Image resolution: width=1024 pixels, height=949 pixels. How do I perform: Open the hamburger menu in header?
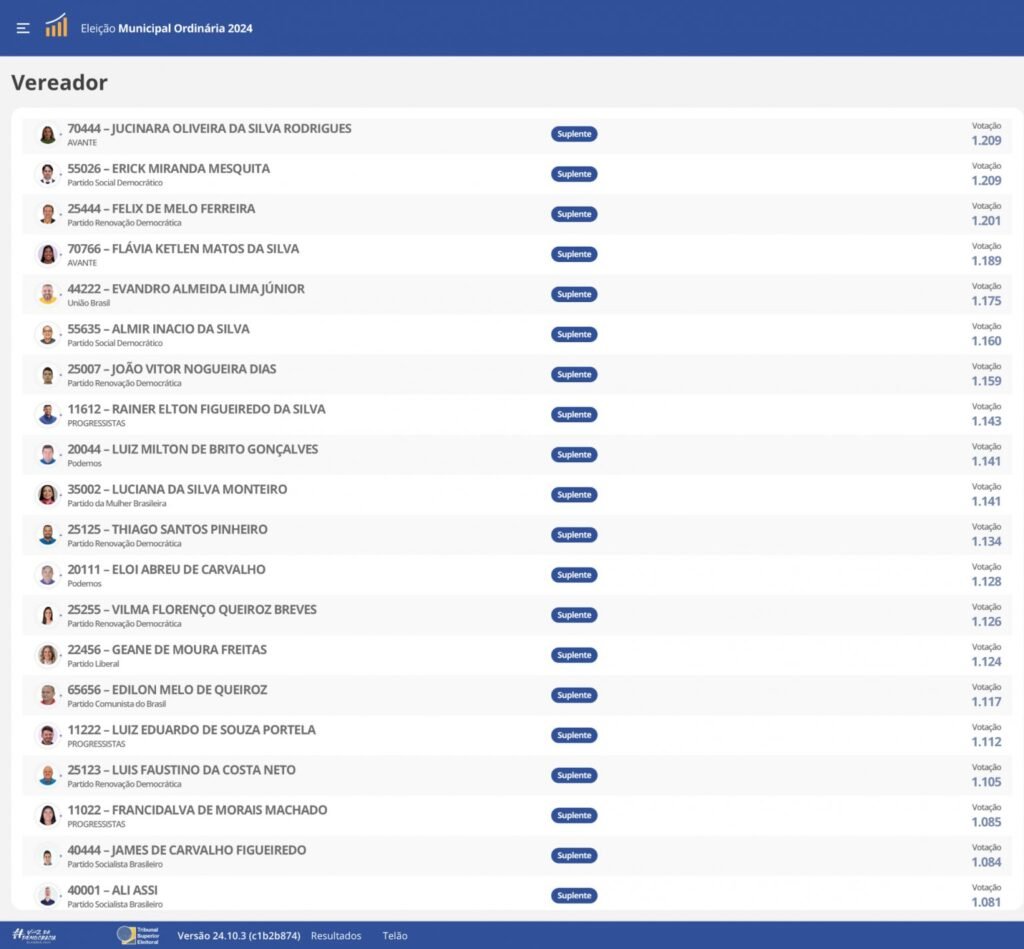(x=23, y=28)
